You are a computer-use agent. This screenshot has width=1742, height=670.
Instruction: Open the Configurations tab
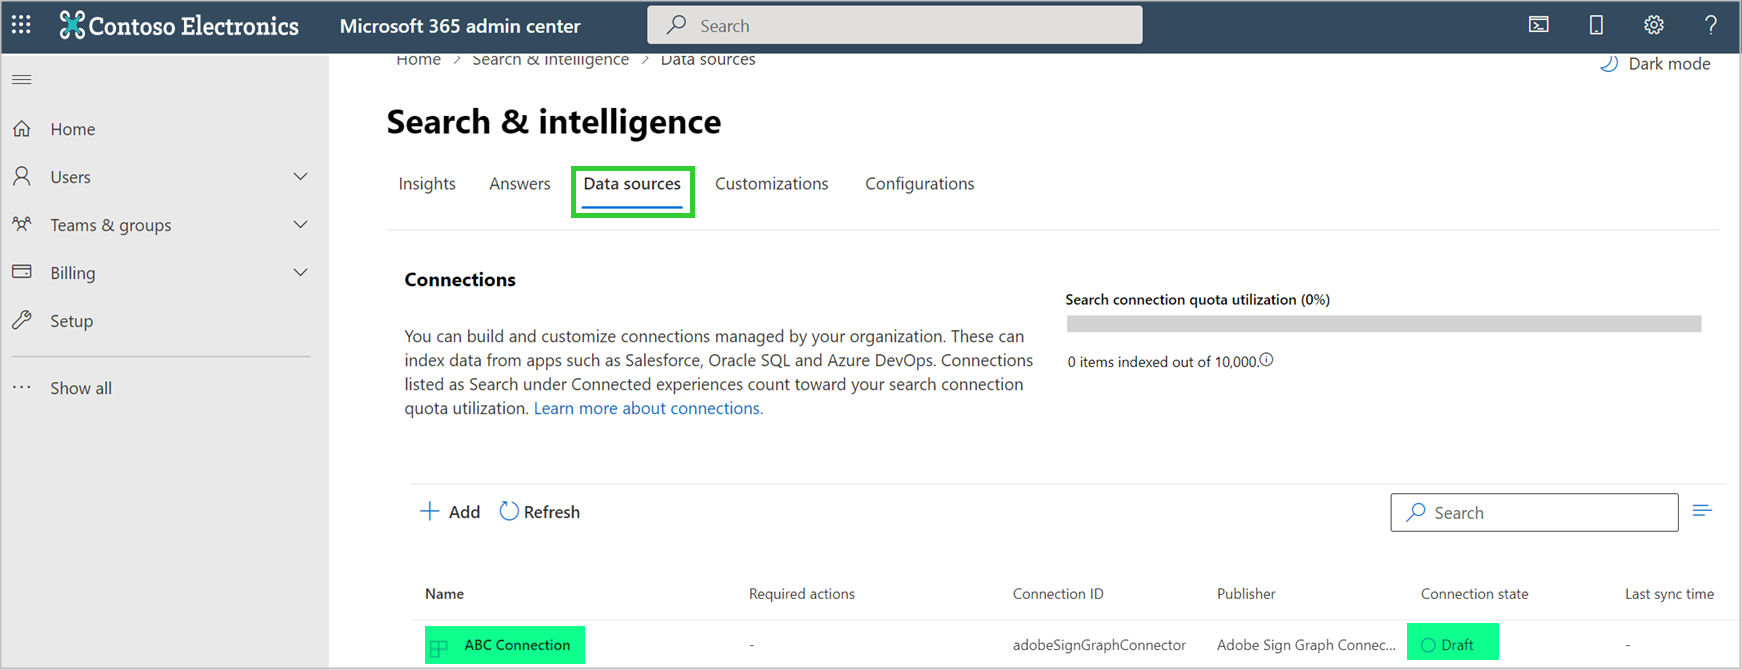pos(920,184)
